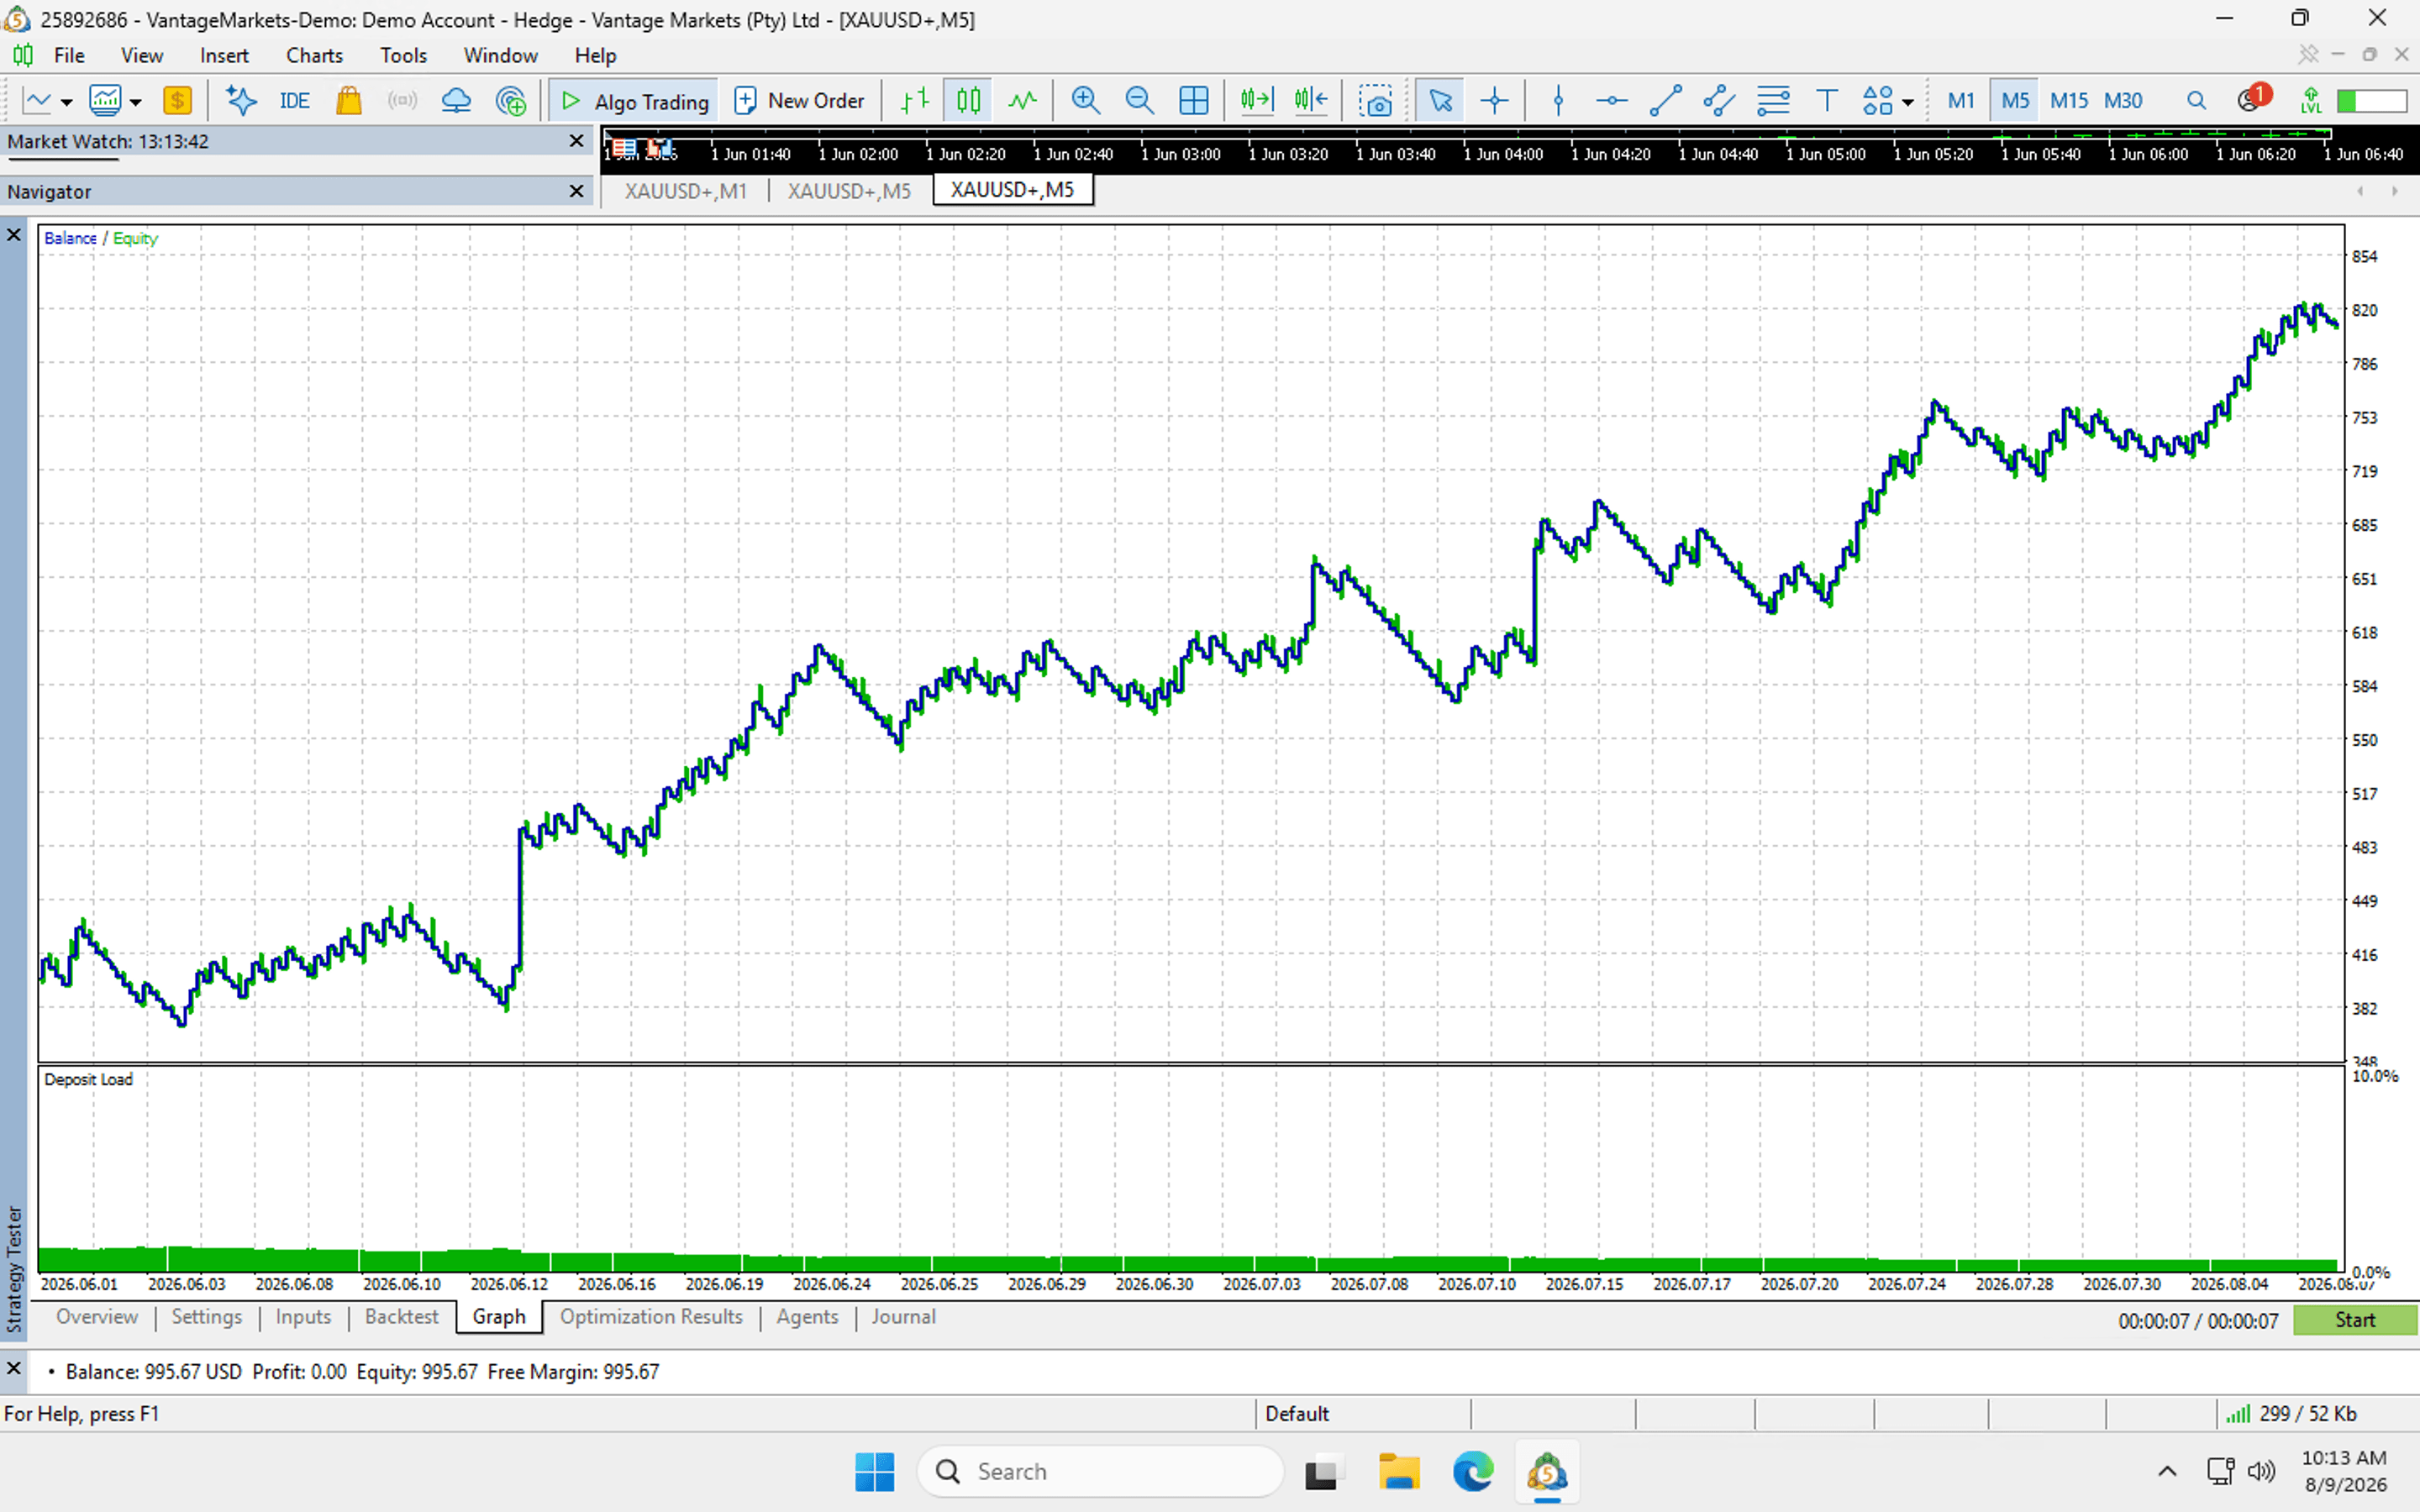Switch timeframe to M30

tap(2123, 101)
